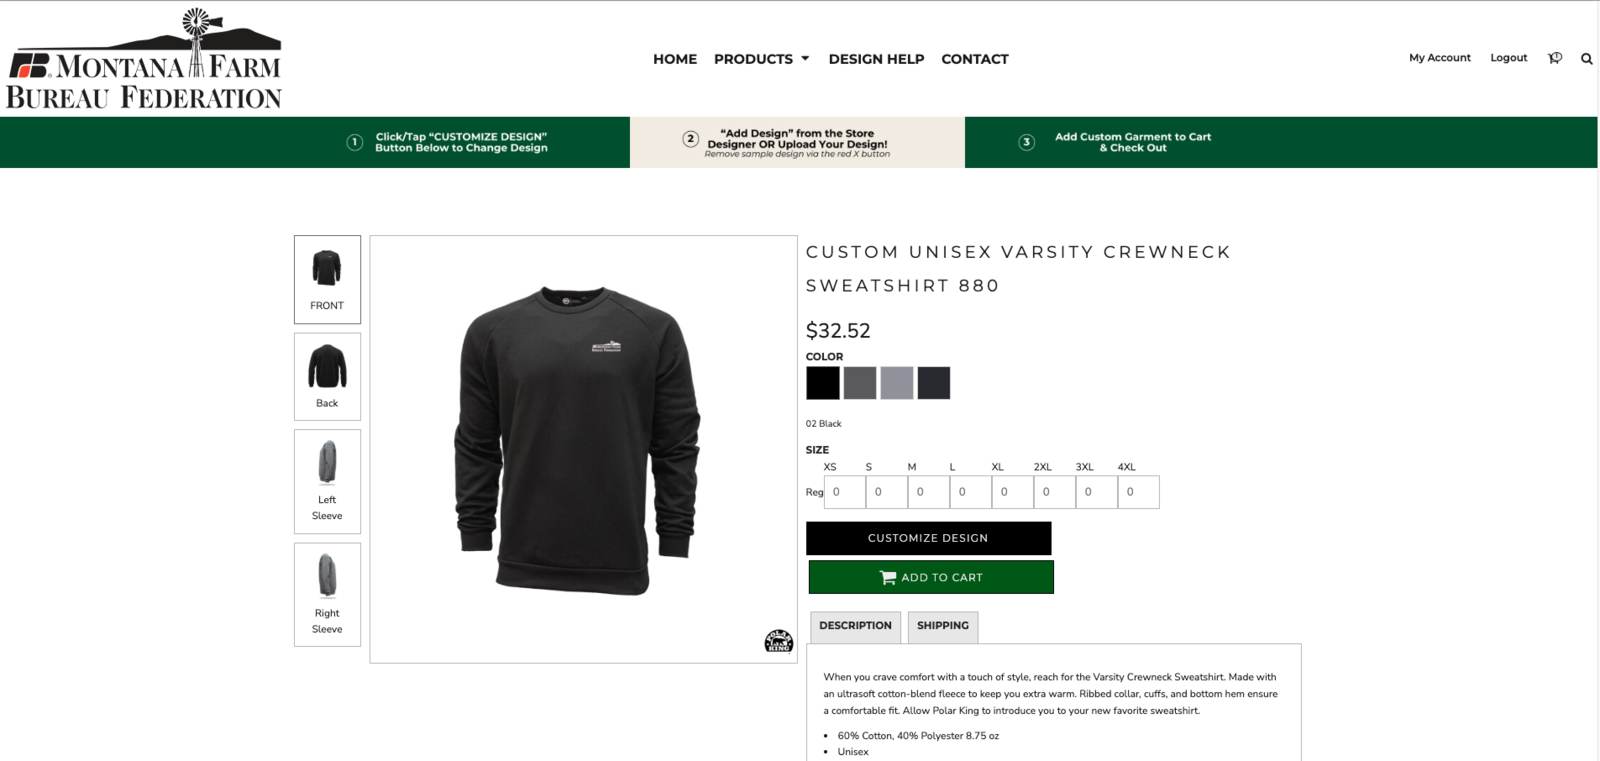
Task: Switch to the SHIPPING tab
Action: tap(943, 626)
